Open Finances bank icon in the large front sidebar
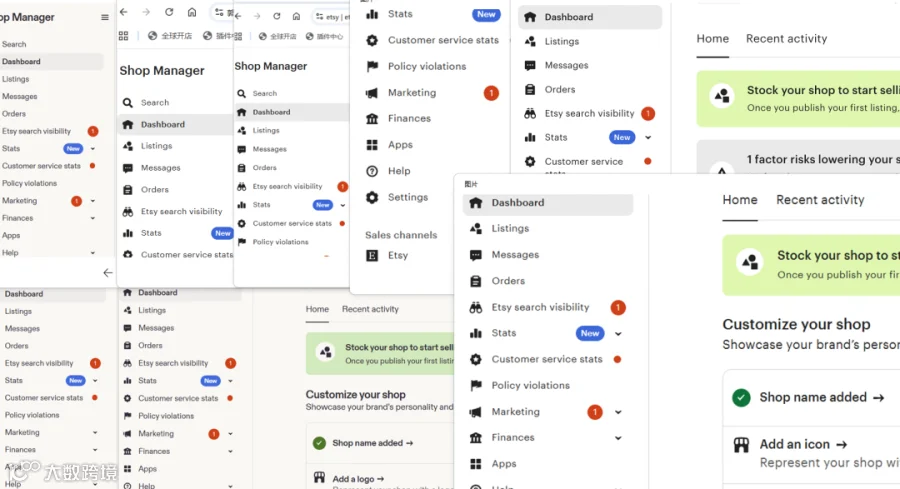The image size is (900, 489). [x=476, y=438]
